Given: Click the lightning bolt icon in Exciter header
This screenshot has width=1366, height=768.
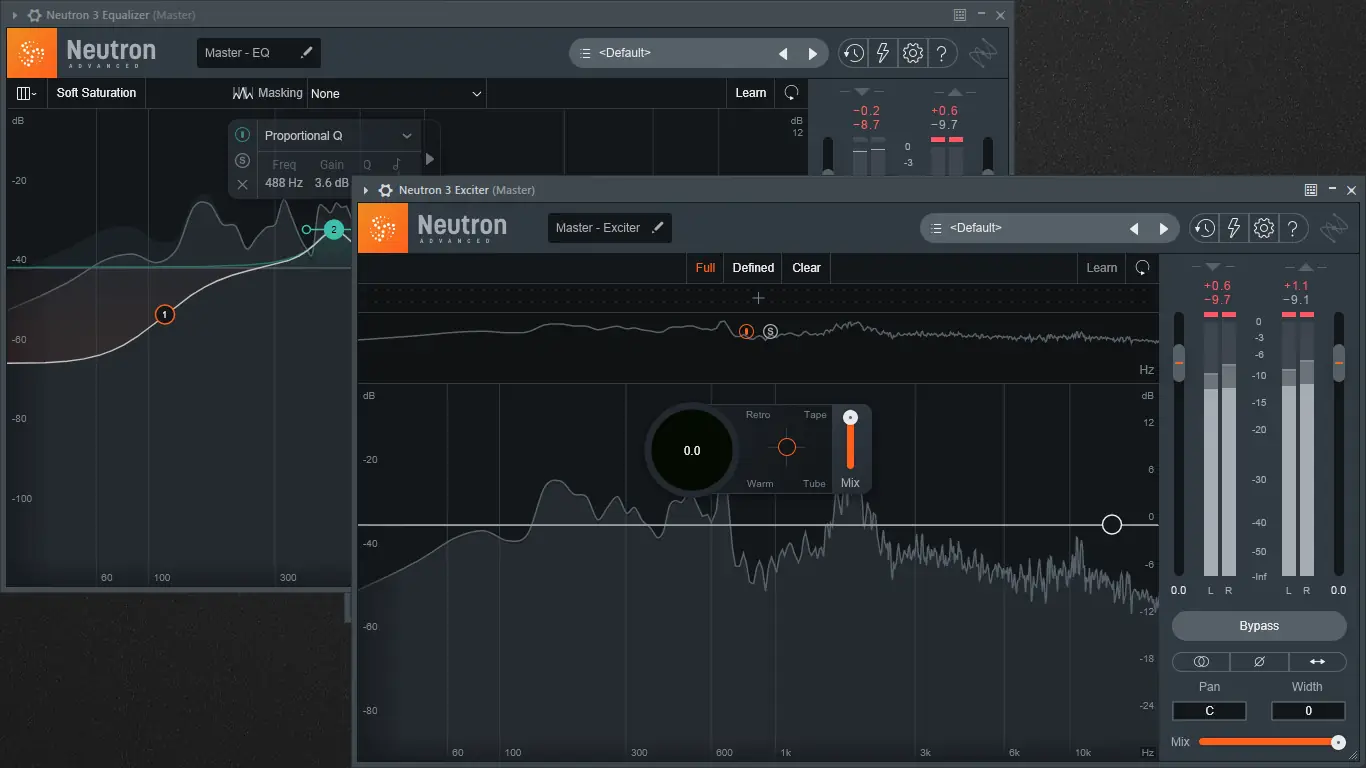Looking at the screenshot, I should 1234,228.
